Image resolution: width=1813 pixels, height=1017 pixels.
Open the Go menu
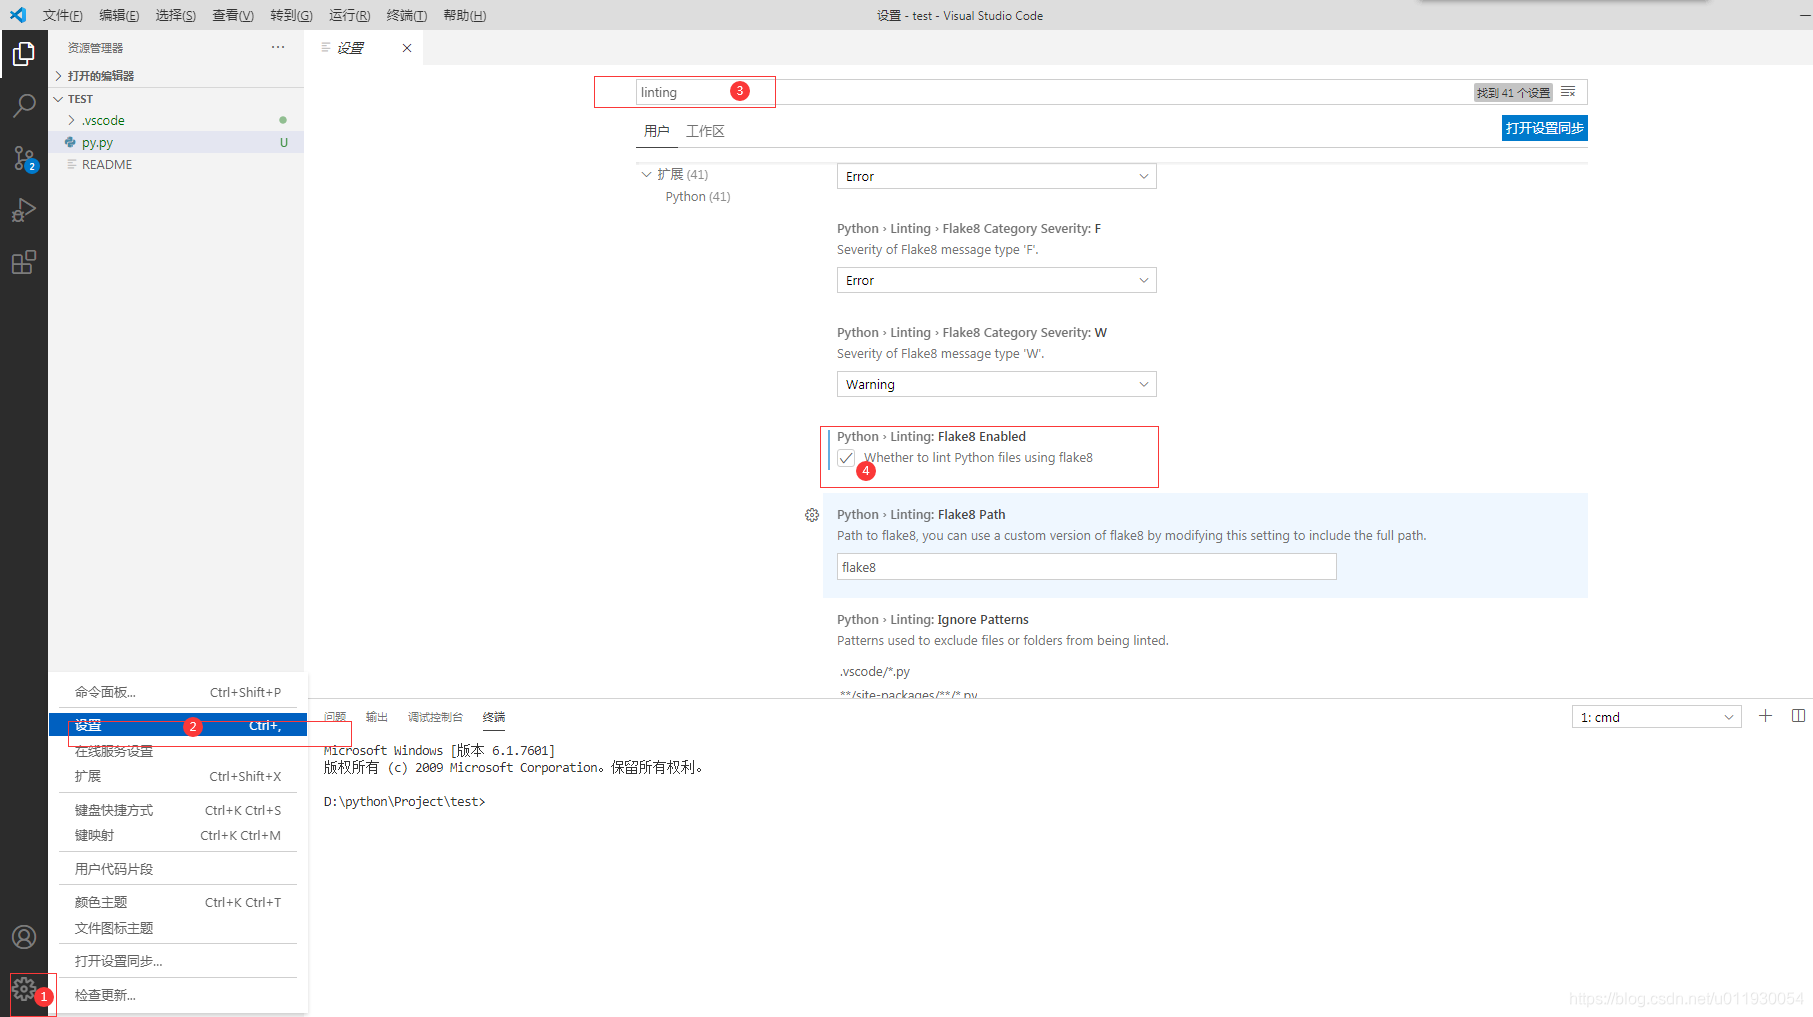click(291, 15)
